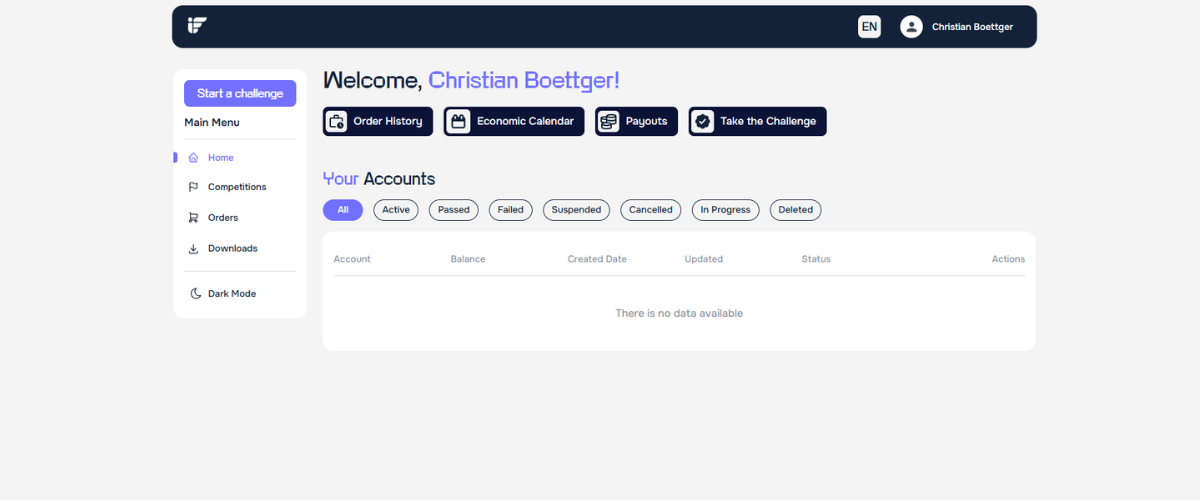This screenshot has width=1200, height=500.
Task: Click the Dark Mode moon icon
Action: pyautogui.click(x=196, y=293)
